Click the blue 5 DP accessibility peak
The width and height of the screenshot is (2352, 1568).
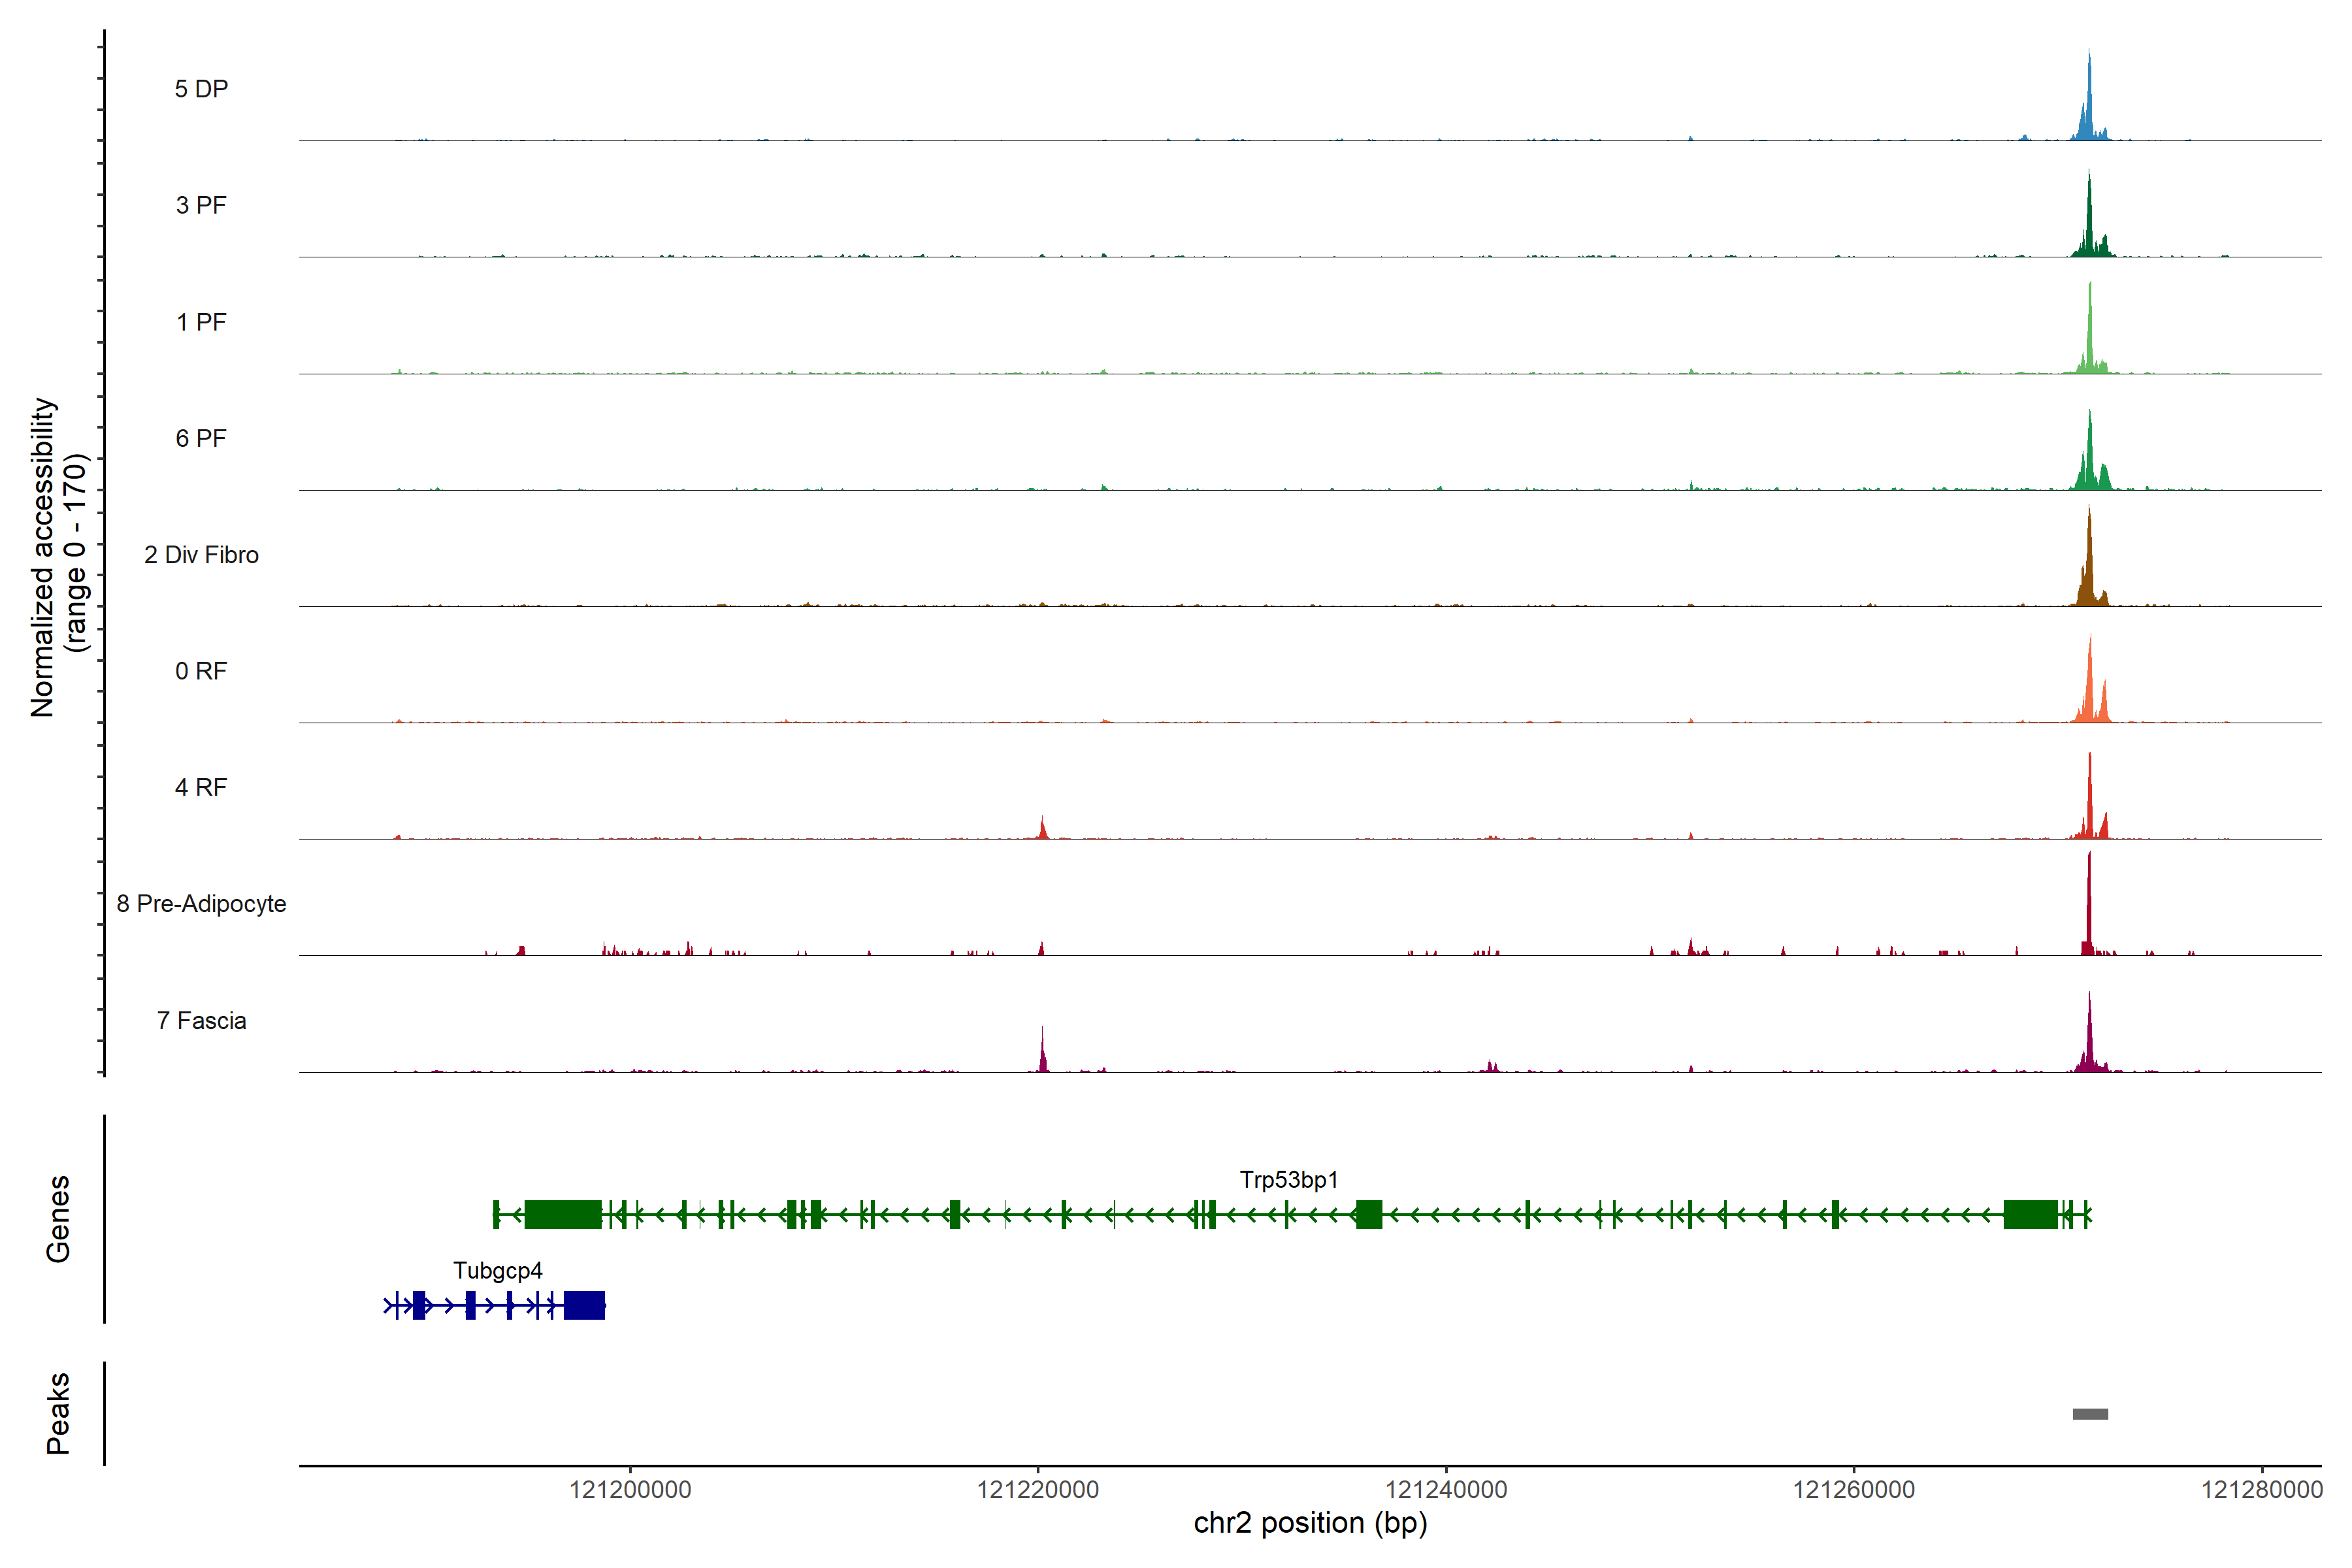click(x=2088, y=110)
